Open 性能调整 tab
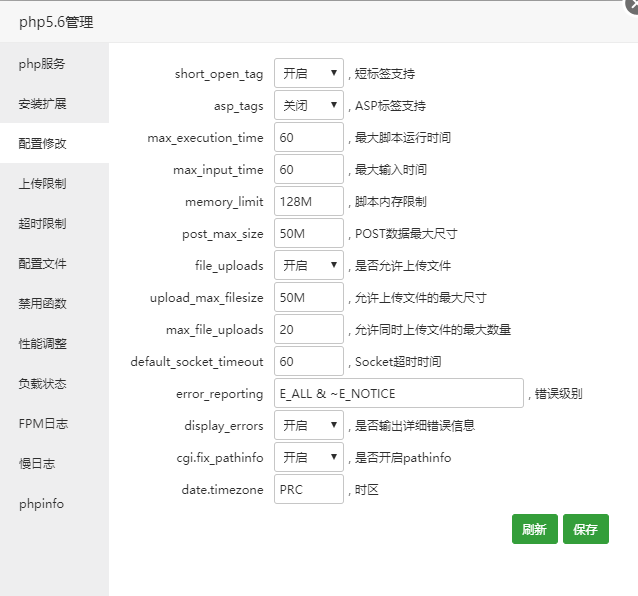638x596 pixels. (55, 343)
